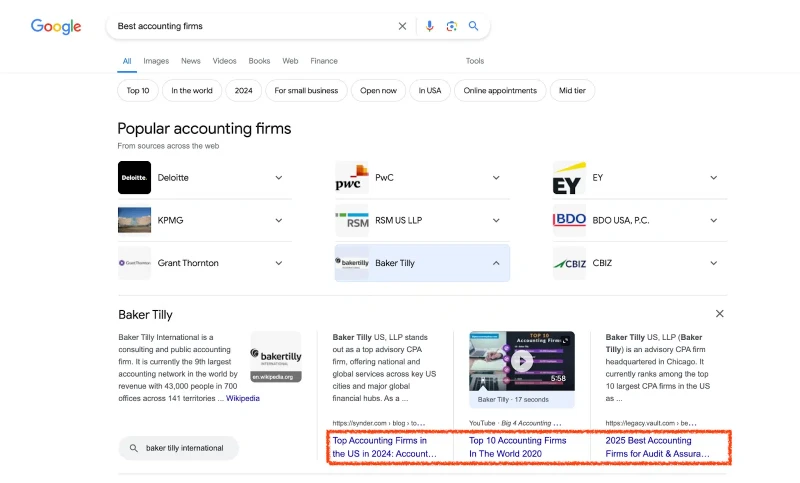Search baker tilly international suggestion
Screen dimensions: 800x483
(x=179, y=448)
